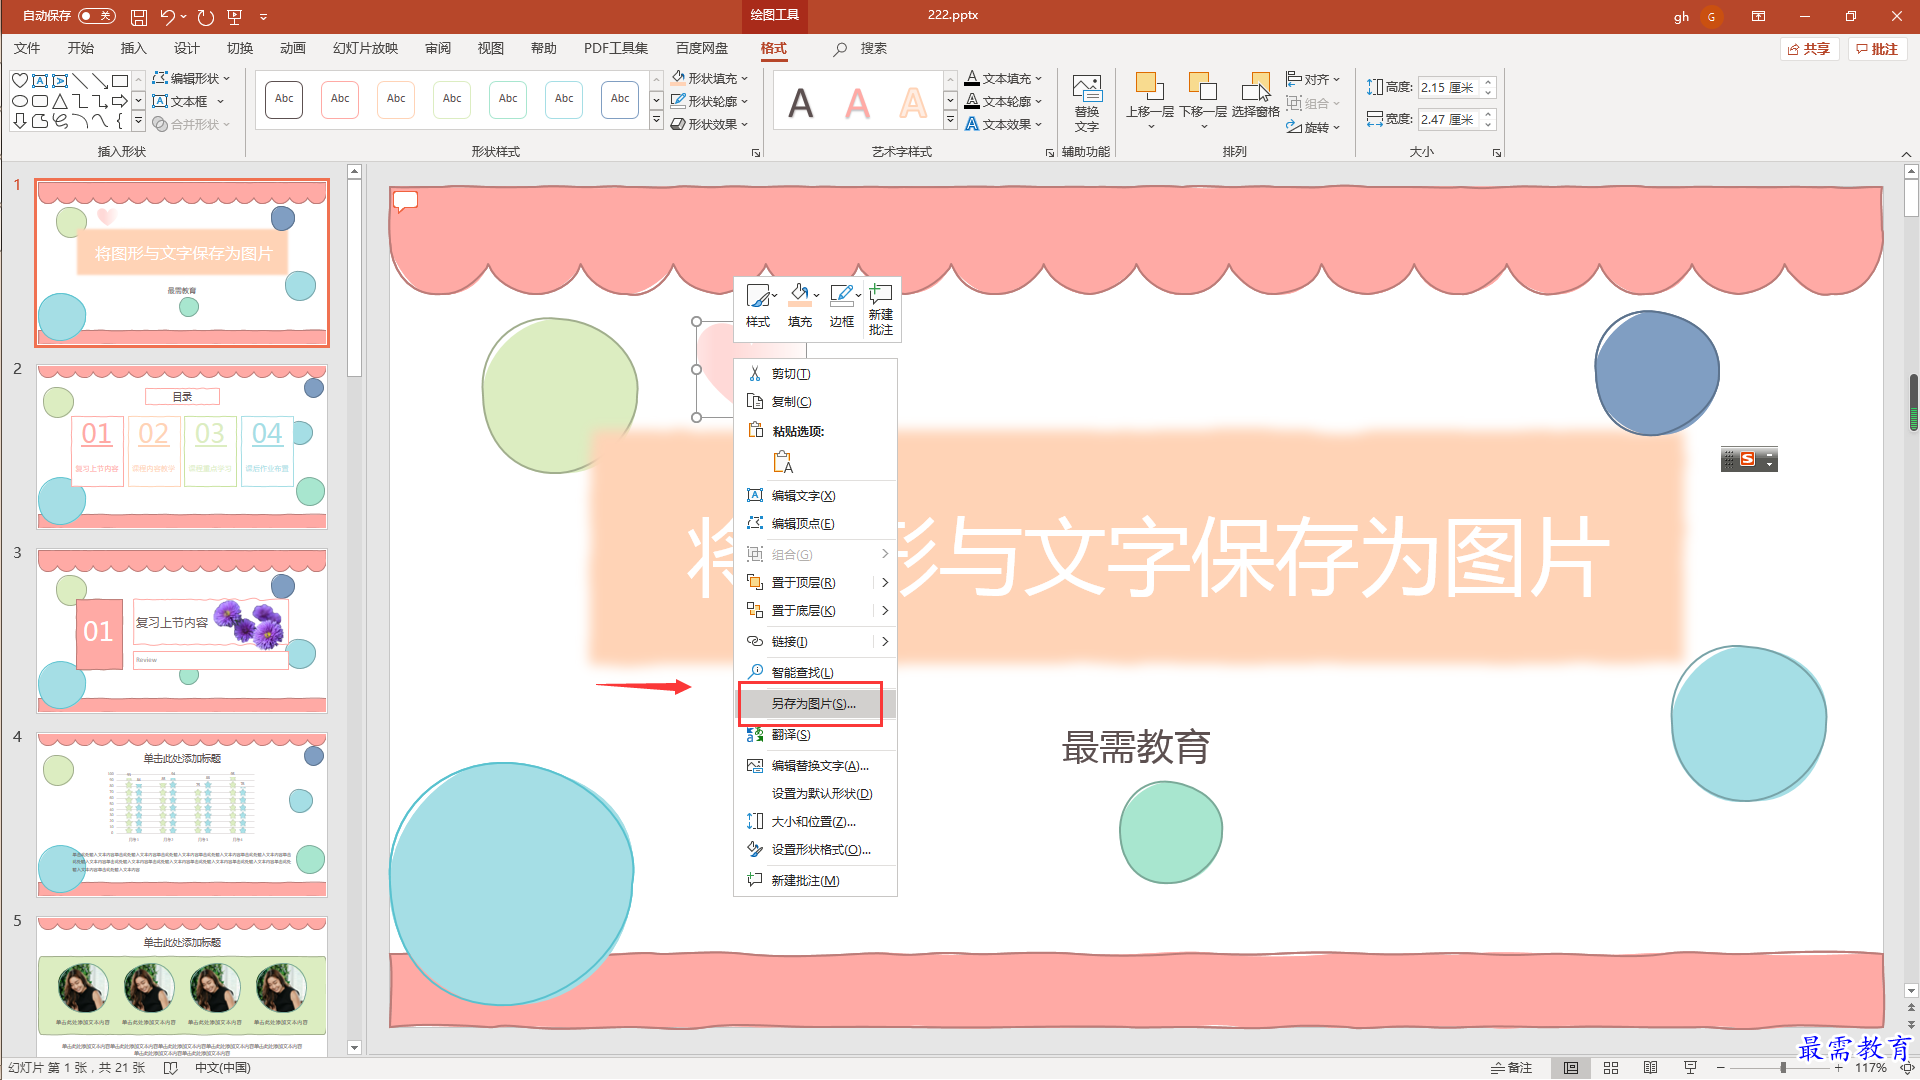Select the first black-outline shape style swatch
Screen dimensions: 1920x1080
tap(284, 99)
